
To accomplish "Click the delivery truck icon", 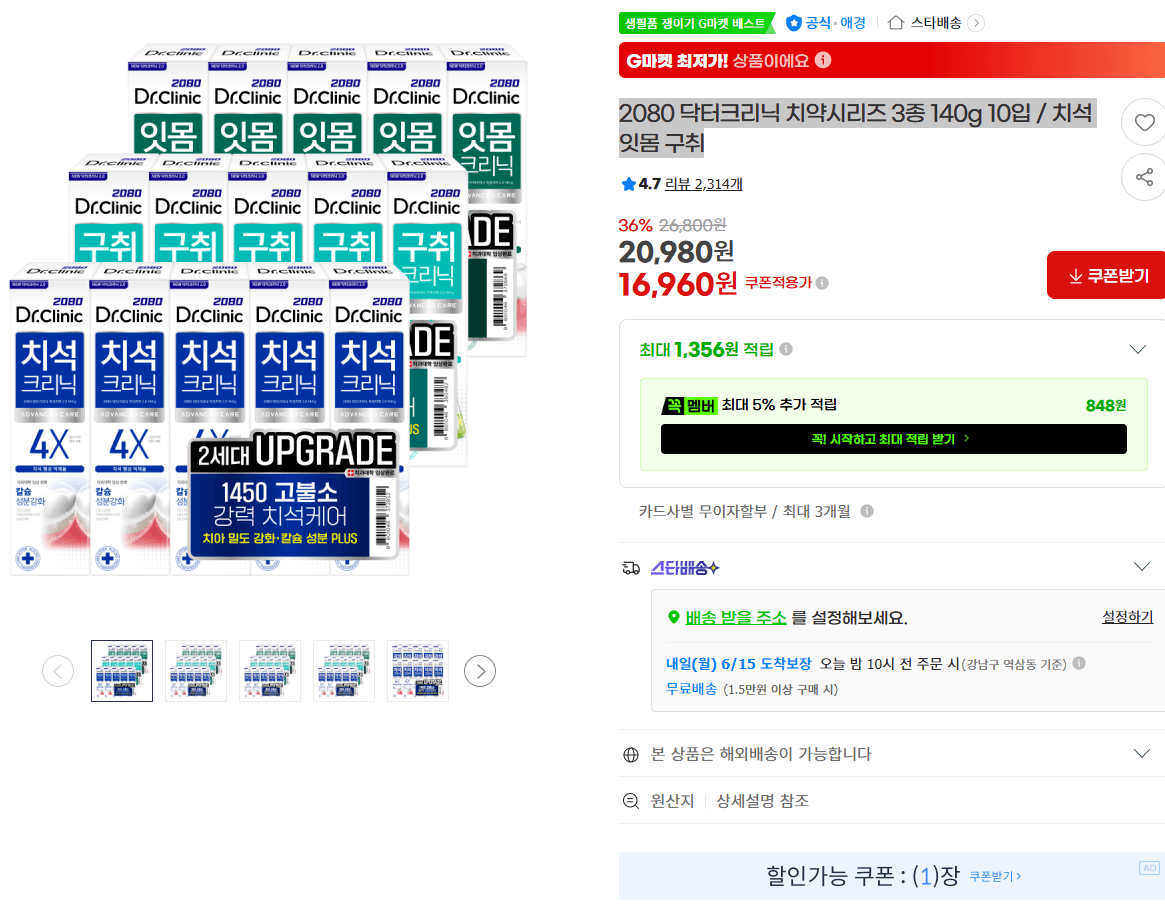I will (631, 568).
